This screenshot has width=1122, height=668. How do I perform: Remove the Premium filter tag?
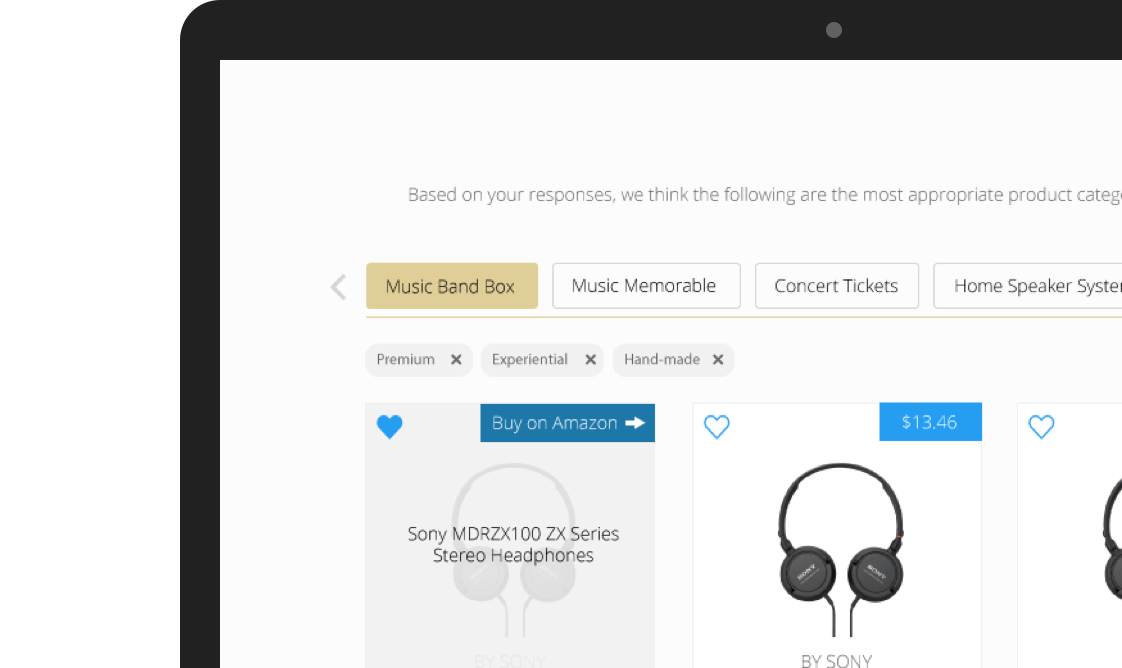(456, 360)
